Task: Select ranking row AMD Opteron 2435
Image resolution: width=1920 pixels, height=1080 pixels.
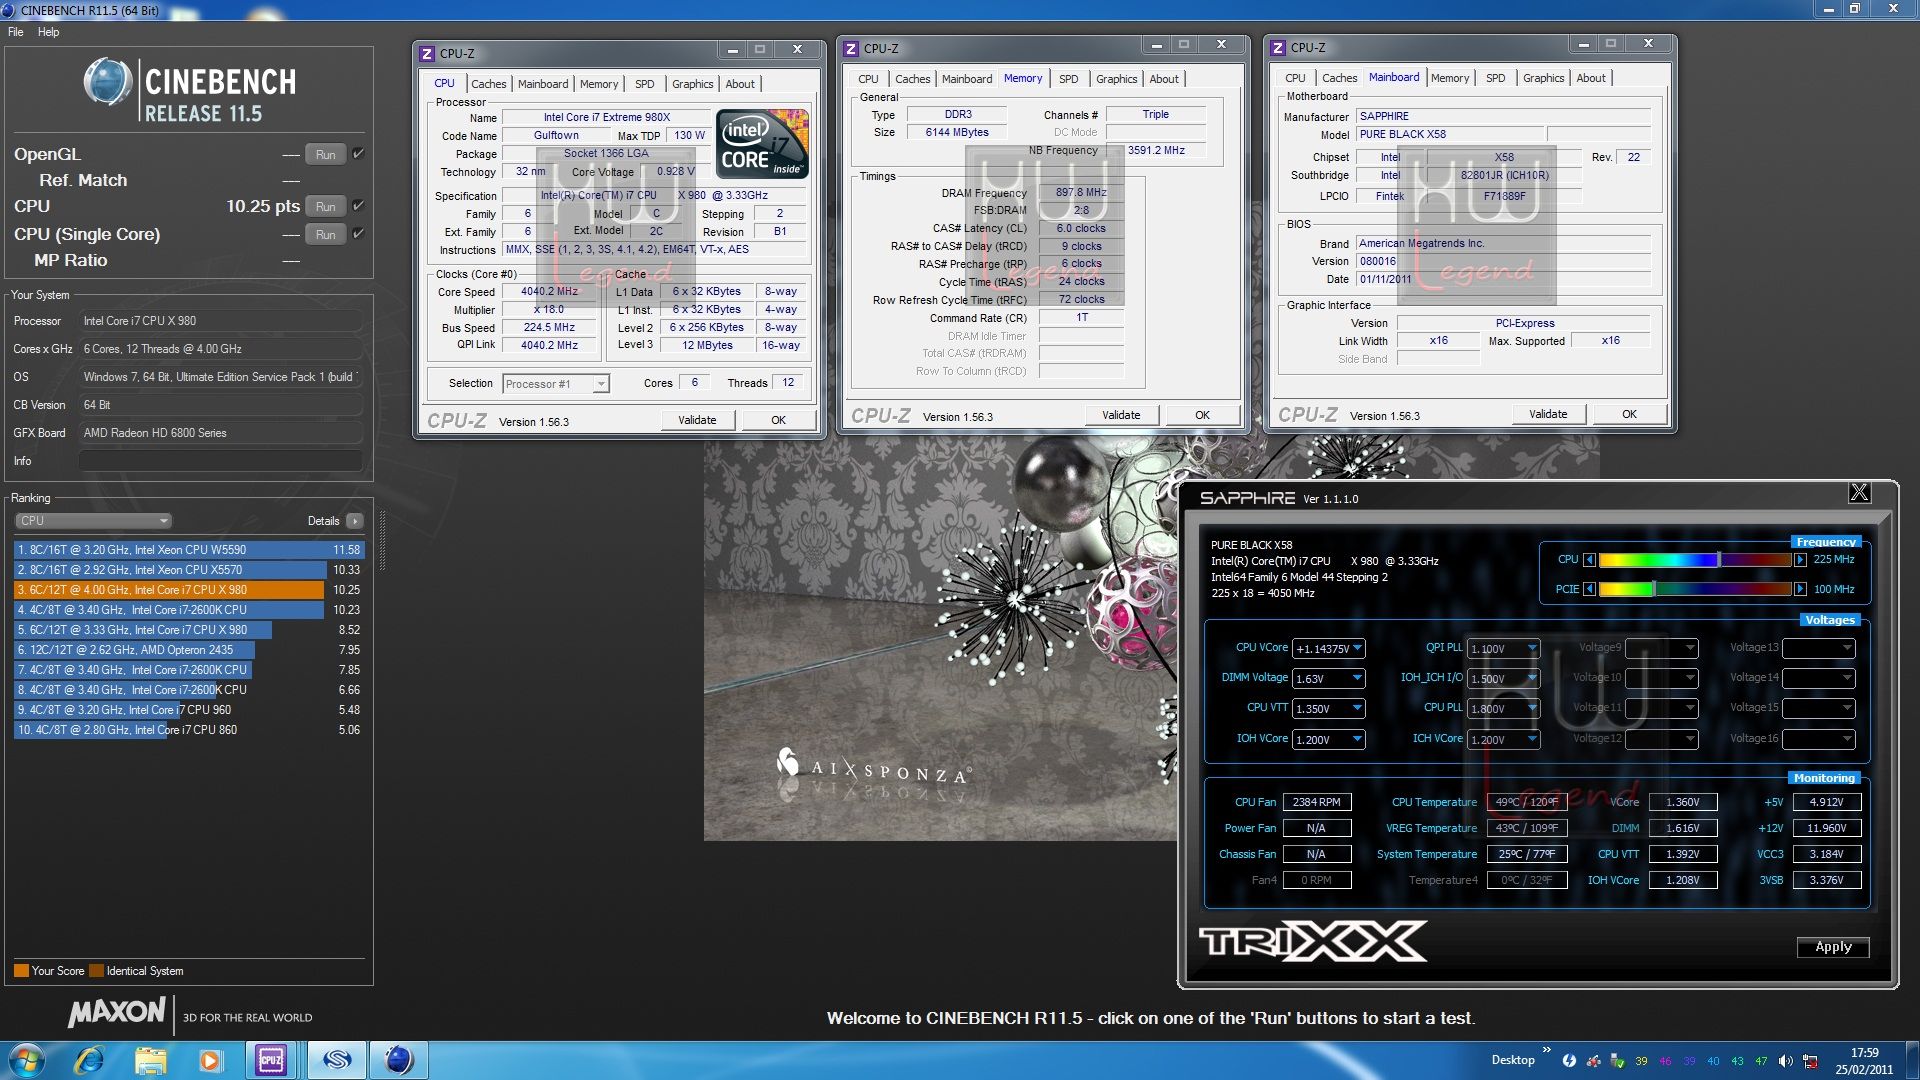Action: coord(188,650)
